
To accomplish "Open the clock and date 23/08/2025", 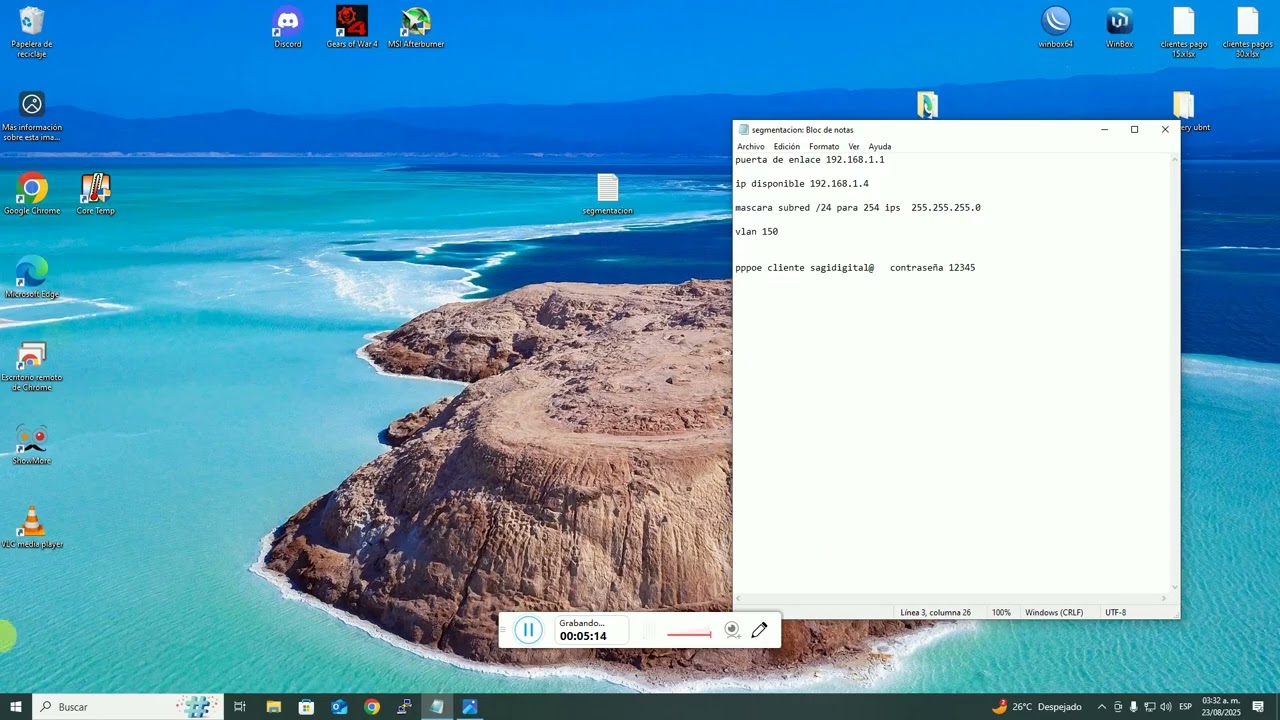I will pyautogui.click(x=1221, y=707).
